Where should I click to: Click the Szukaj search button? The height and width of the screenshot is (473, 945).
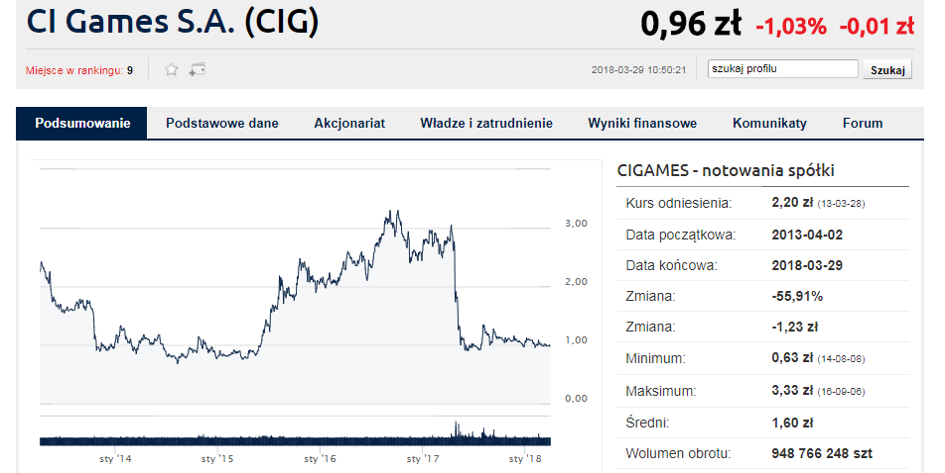[888, 70]
